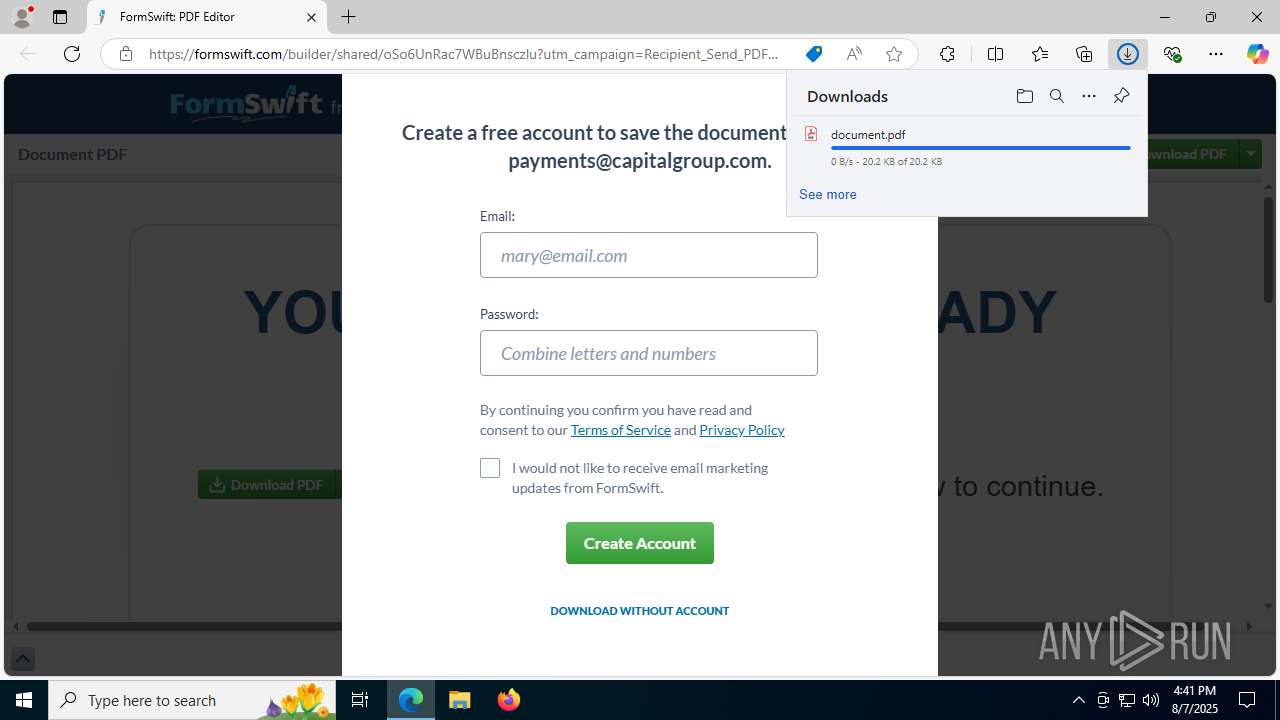Launch Firefox from the taskbar

pos(508,700)
